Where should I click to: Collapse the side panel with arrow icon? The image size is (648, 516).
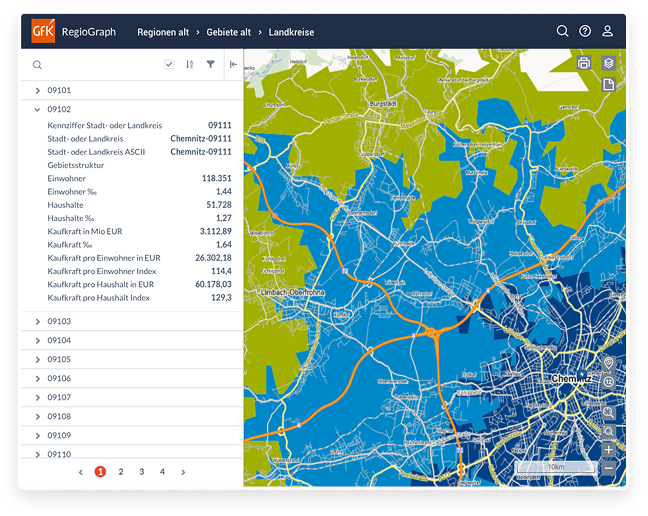[x=233, y=65]
